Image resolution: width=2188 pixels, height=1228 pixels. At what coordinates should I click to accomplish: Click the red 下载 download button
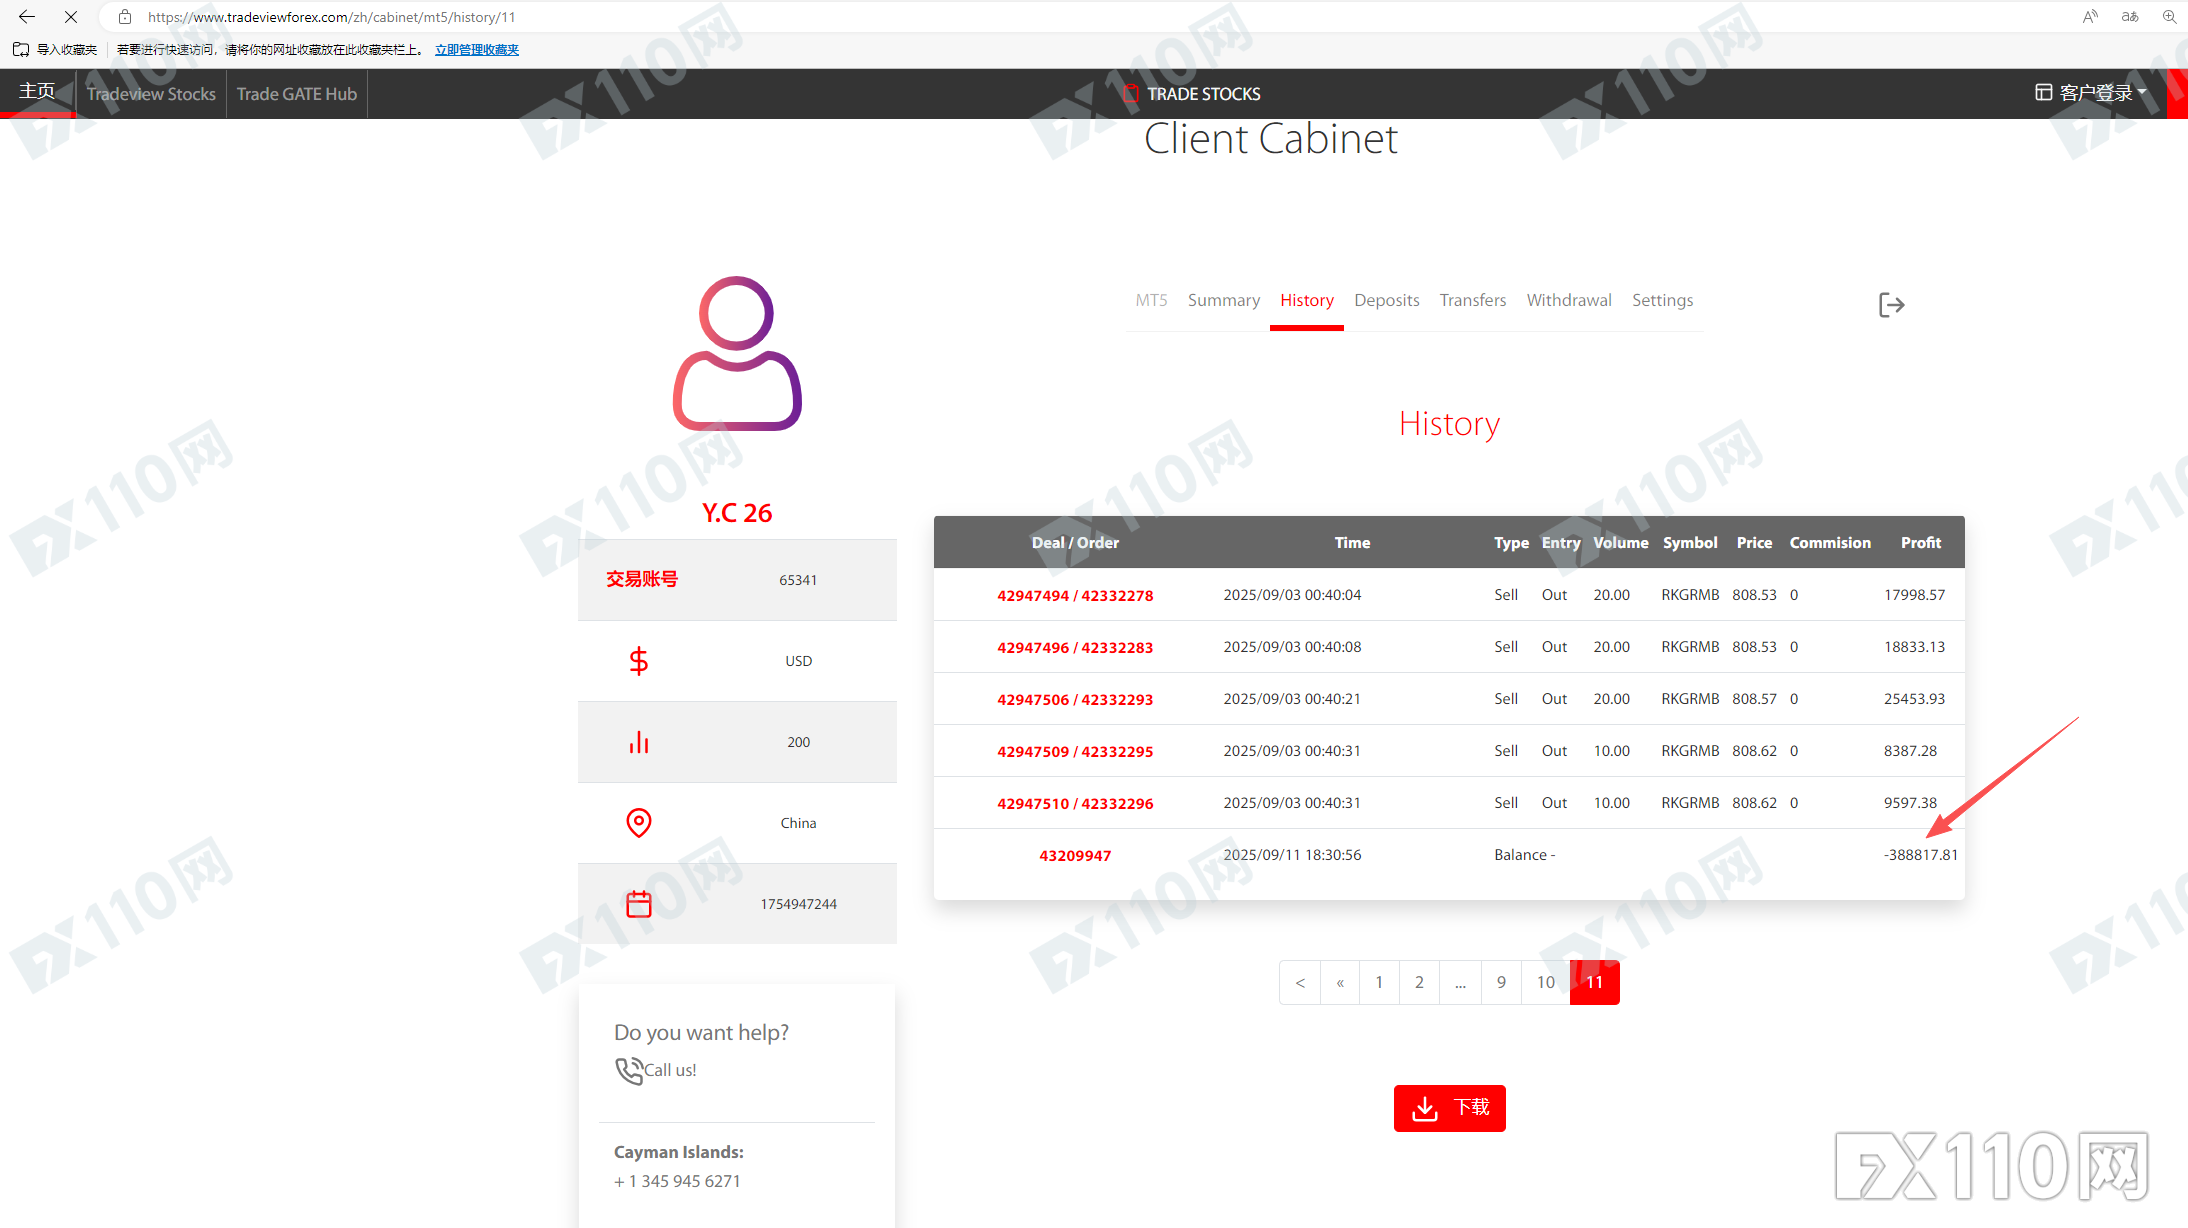click(x=1449, y=1108)
